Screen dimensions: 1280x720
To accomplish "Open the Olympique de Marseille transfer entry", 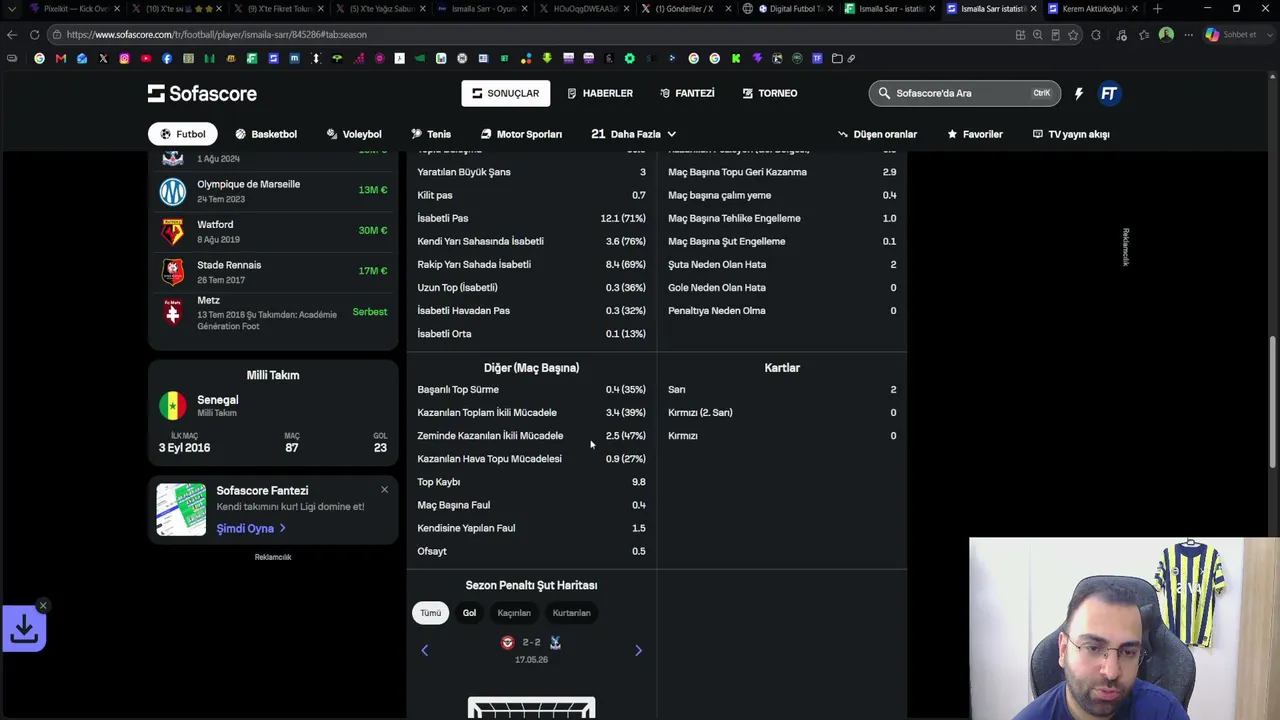I will tap(273, 191).
